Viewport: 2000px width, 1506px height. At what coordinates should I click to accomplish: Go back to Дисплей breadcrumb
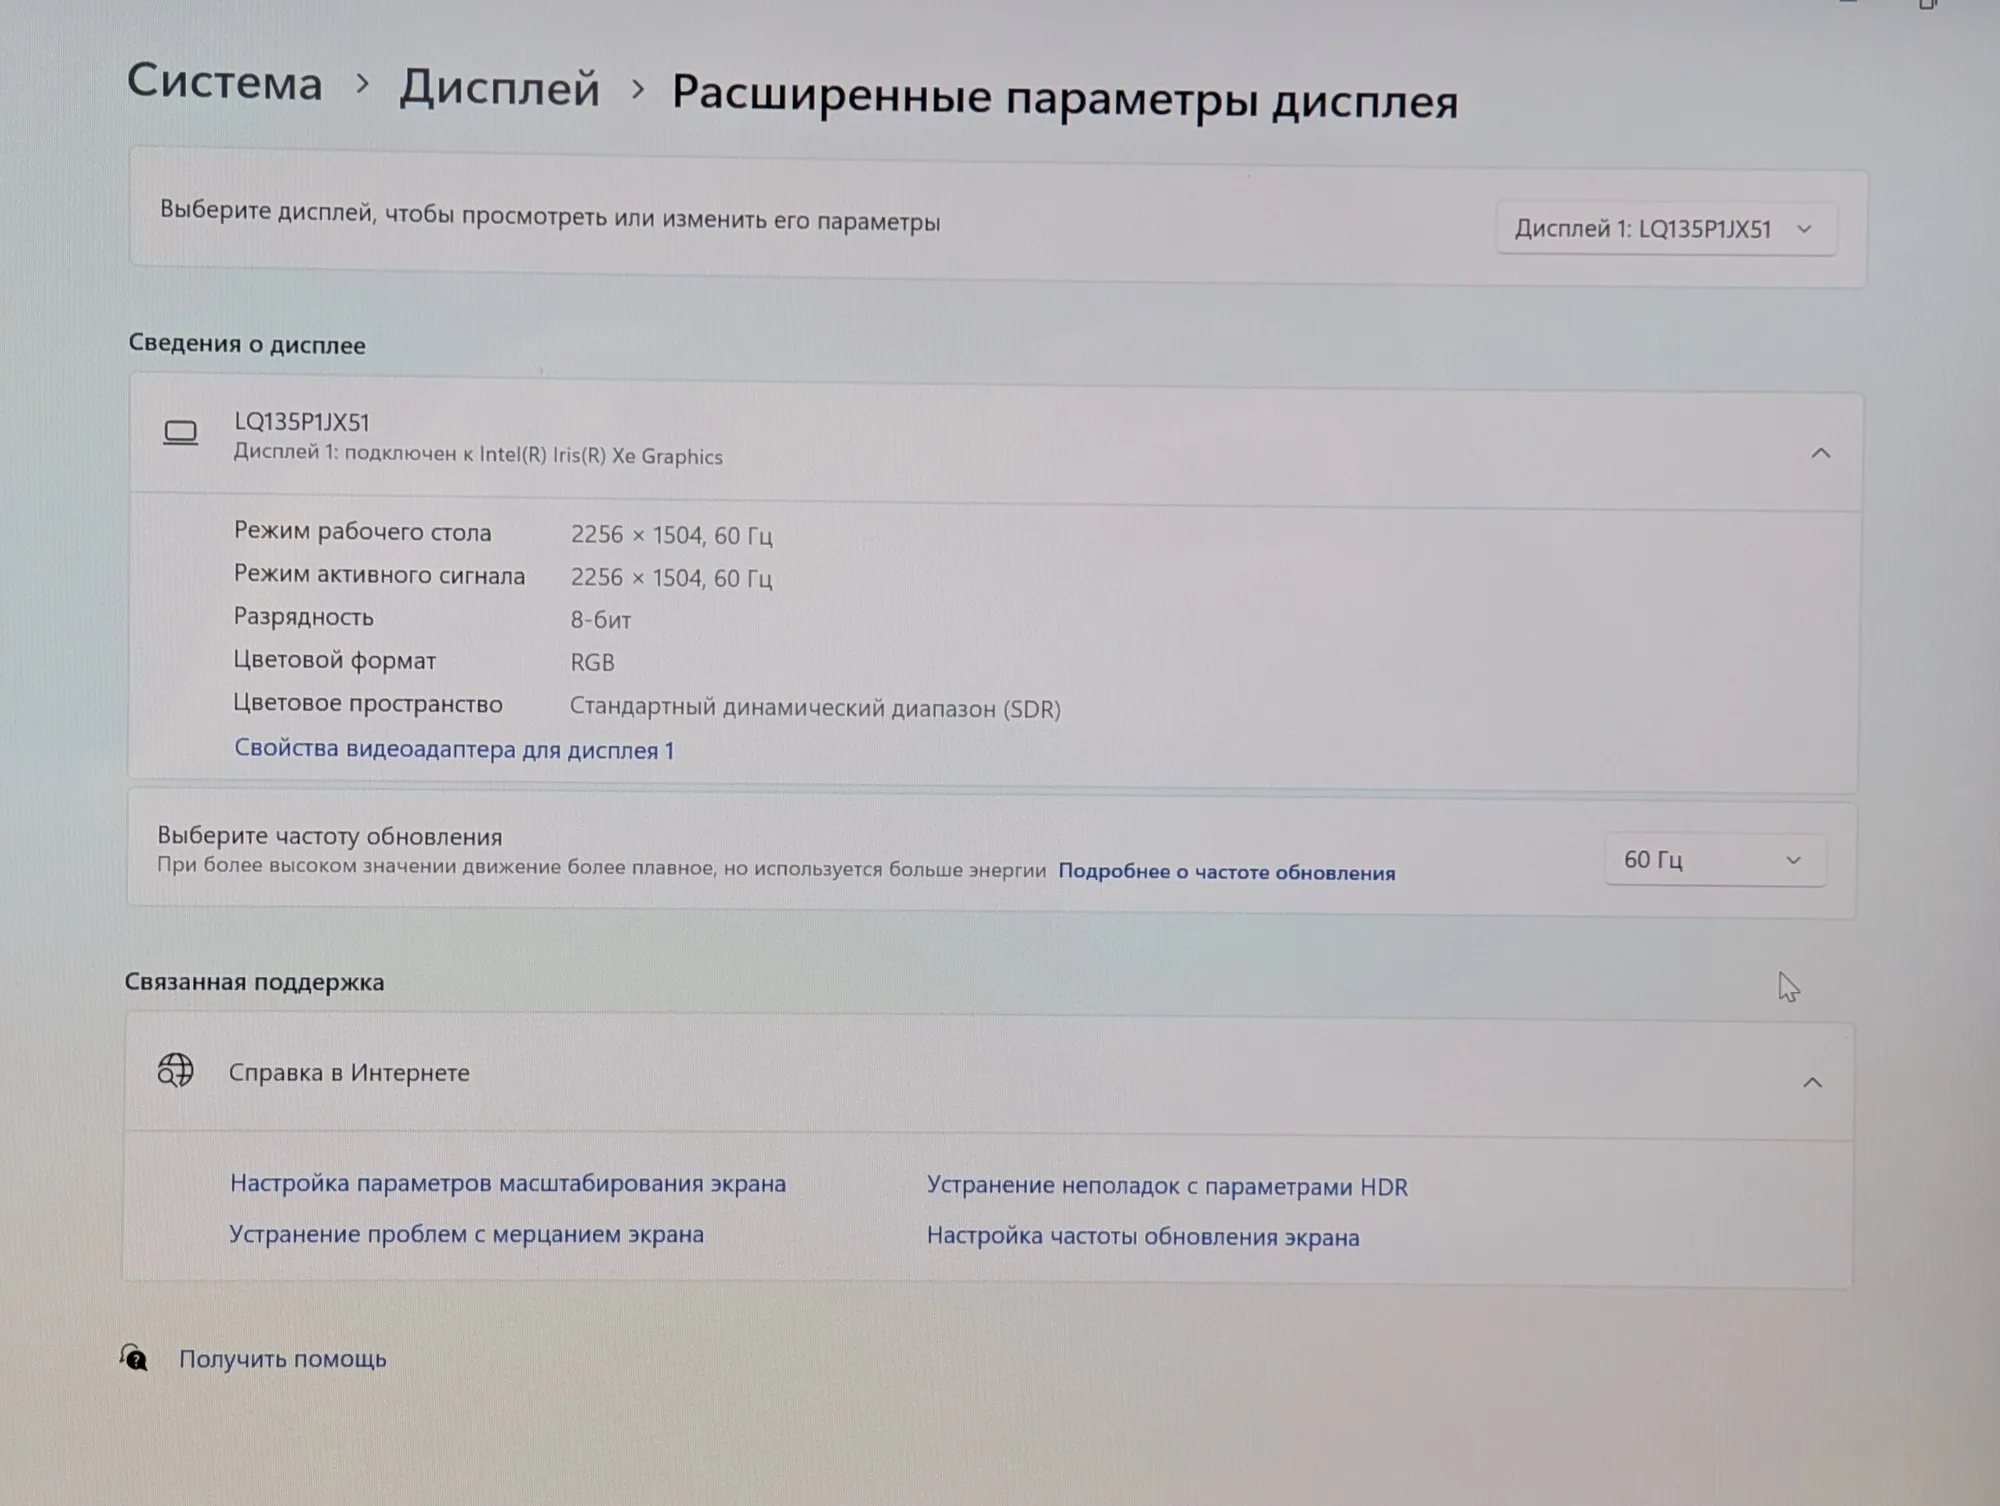[x=500, y=89]
